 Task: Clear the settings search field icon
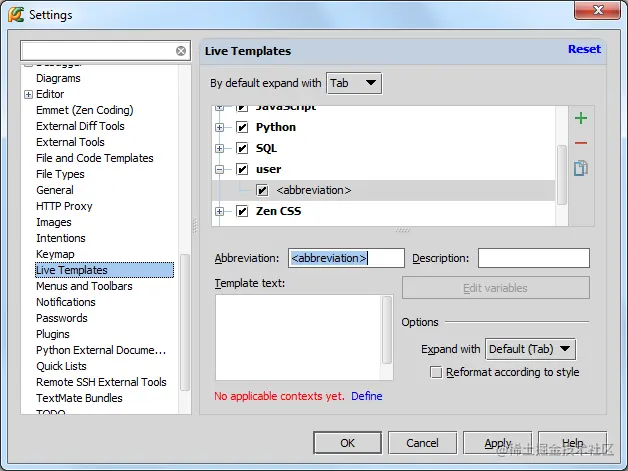coord(181,51)
